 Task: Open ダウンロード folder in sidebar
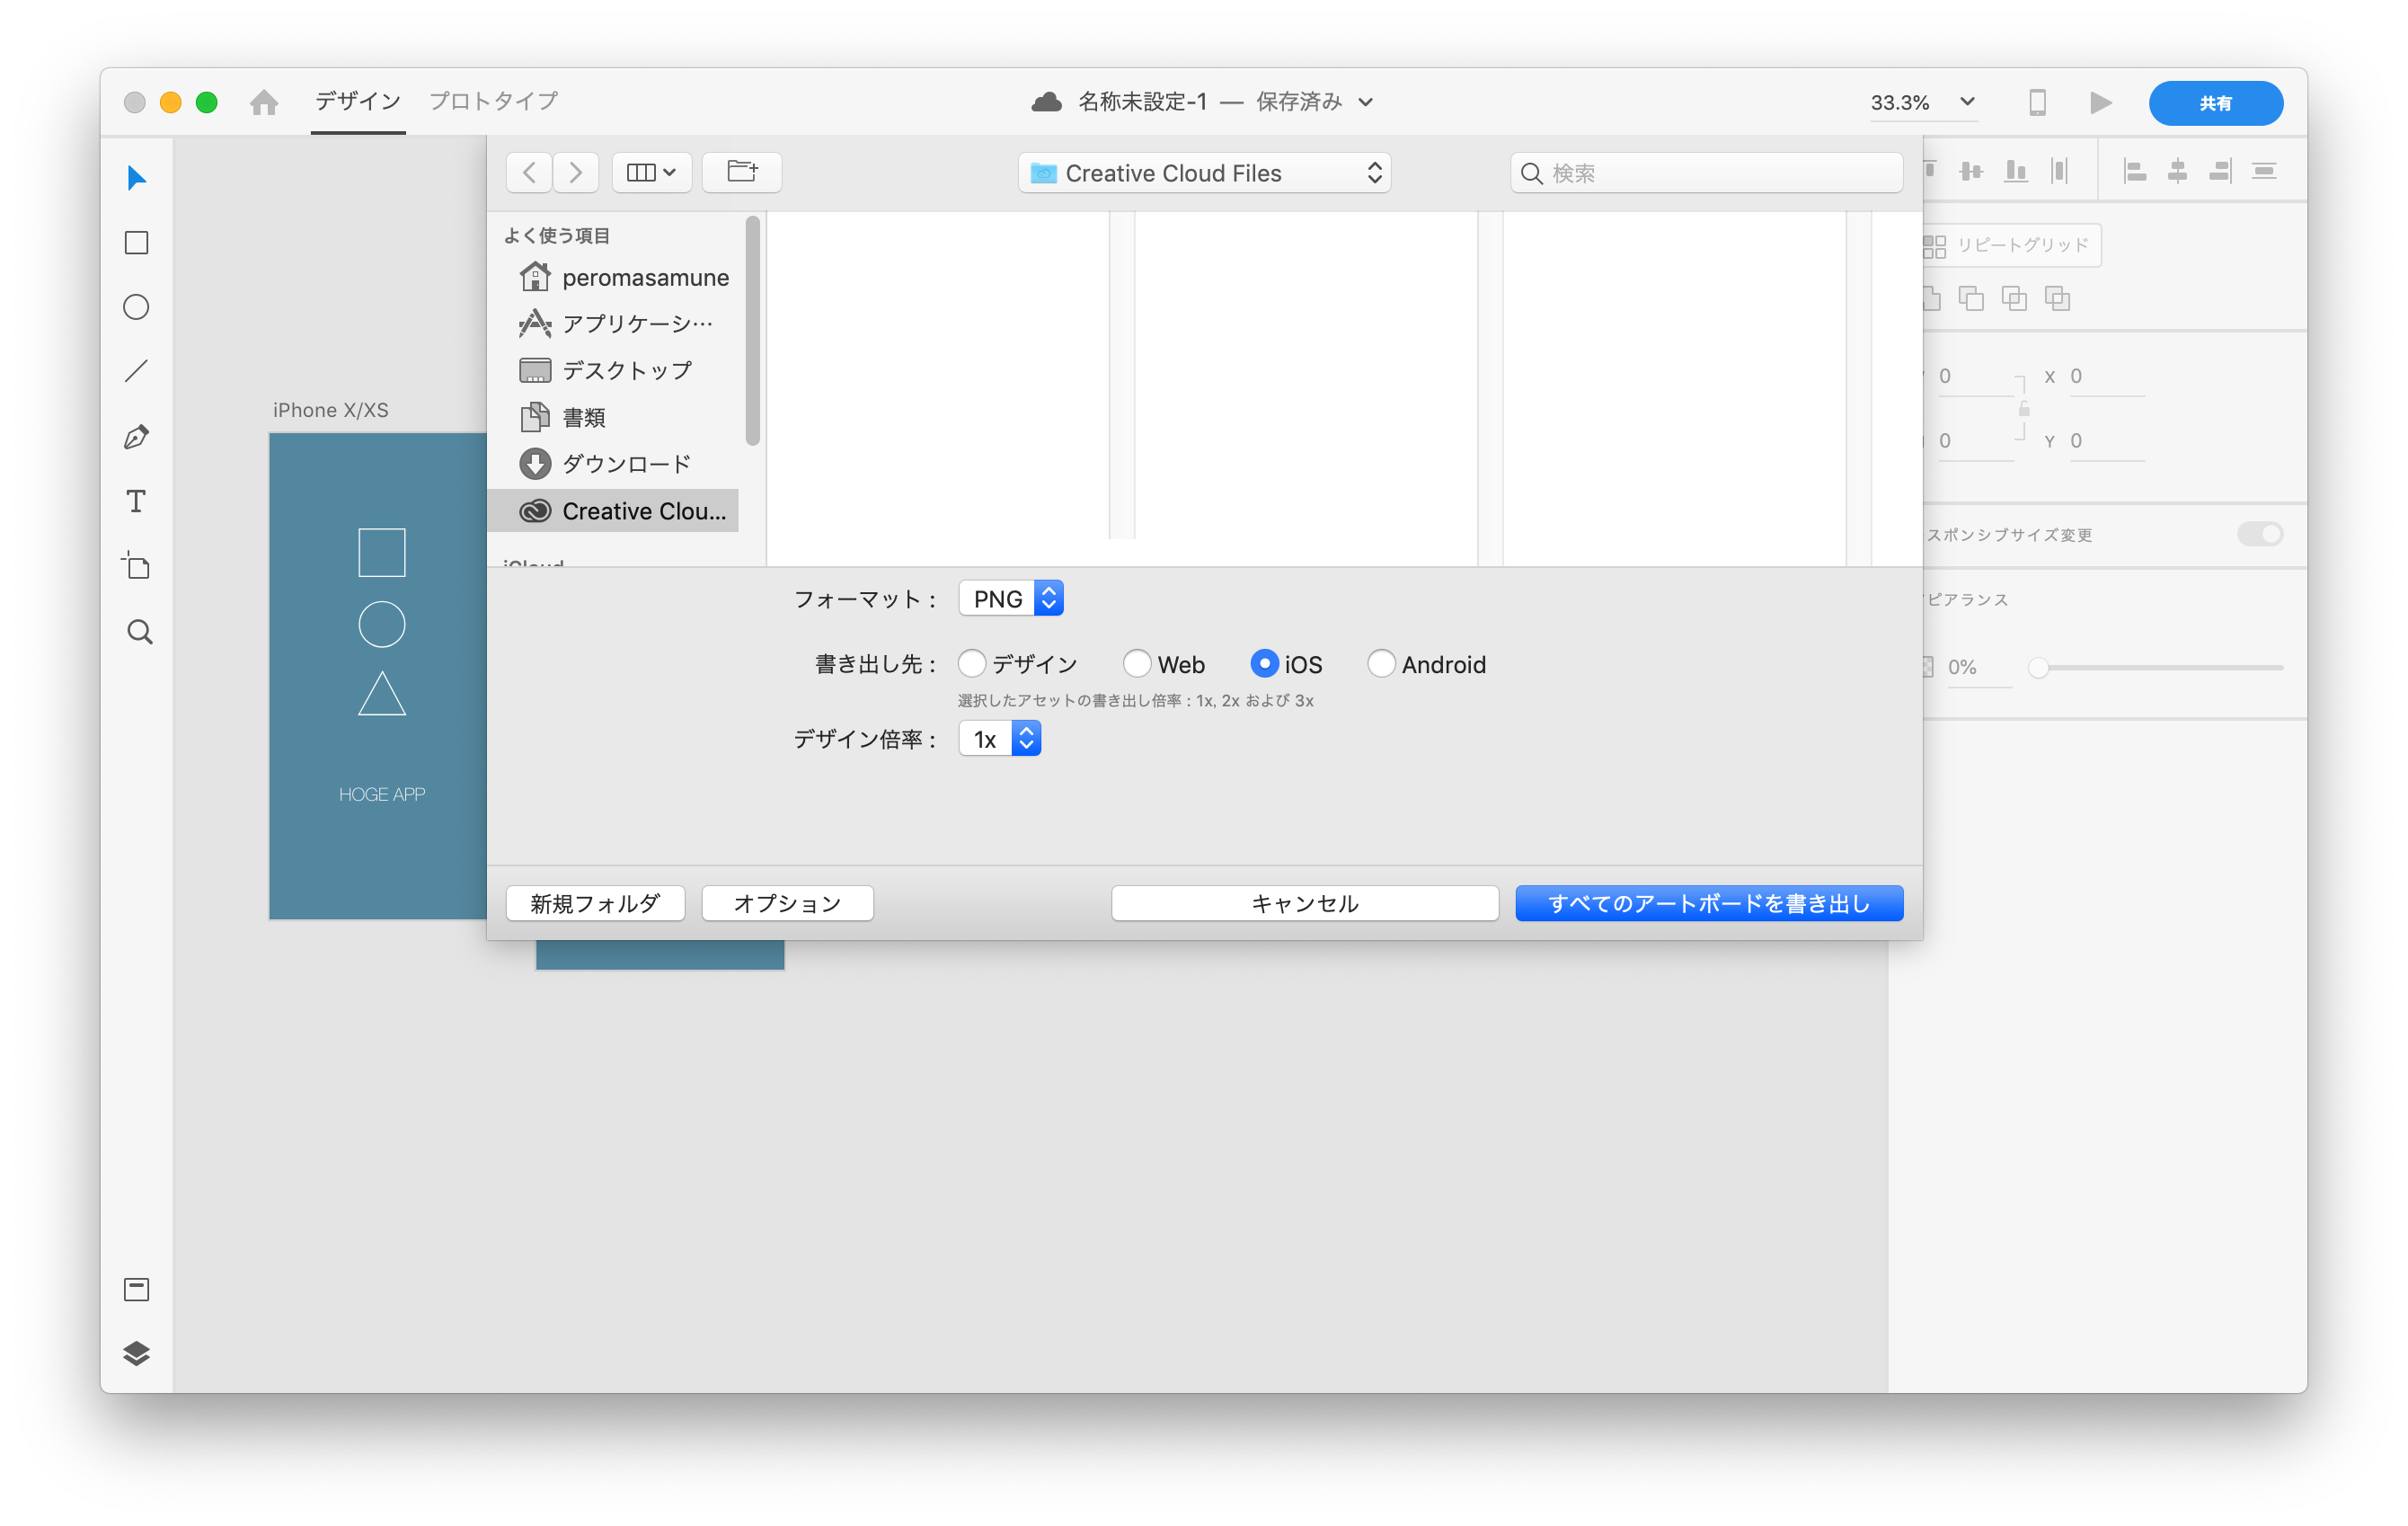tap(624, 464)
